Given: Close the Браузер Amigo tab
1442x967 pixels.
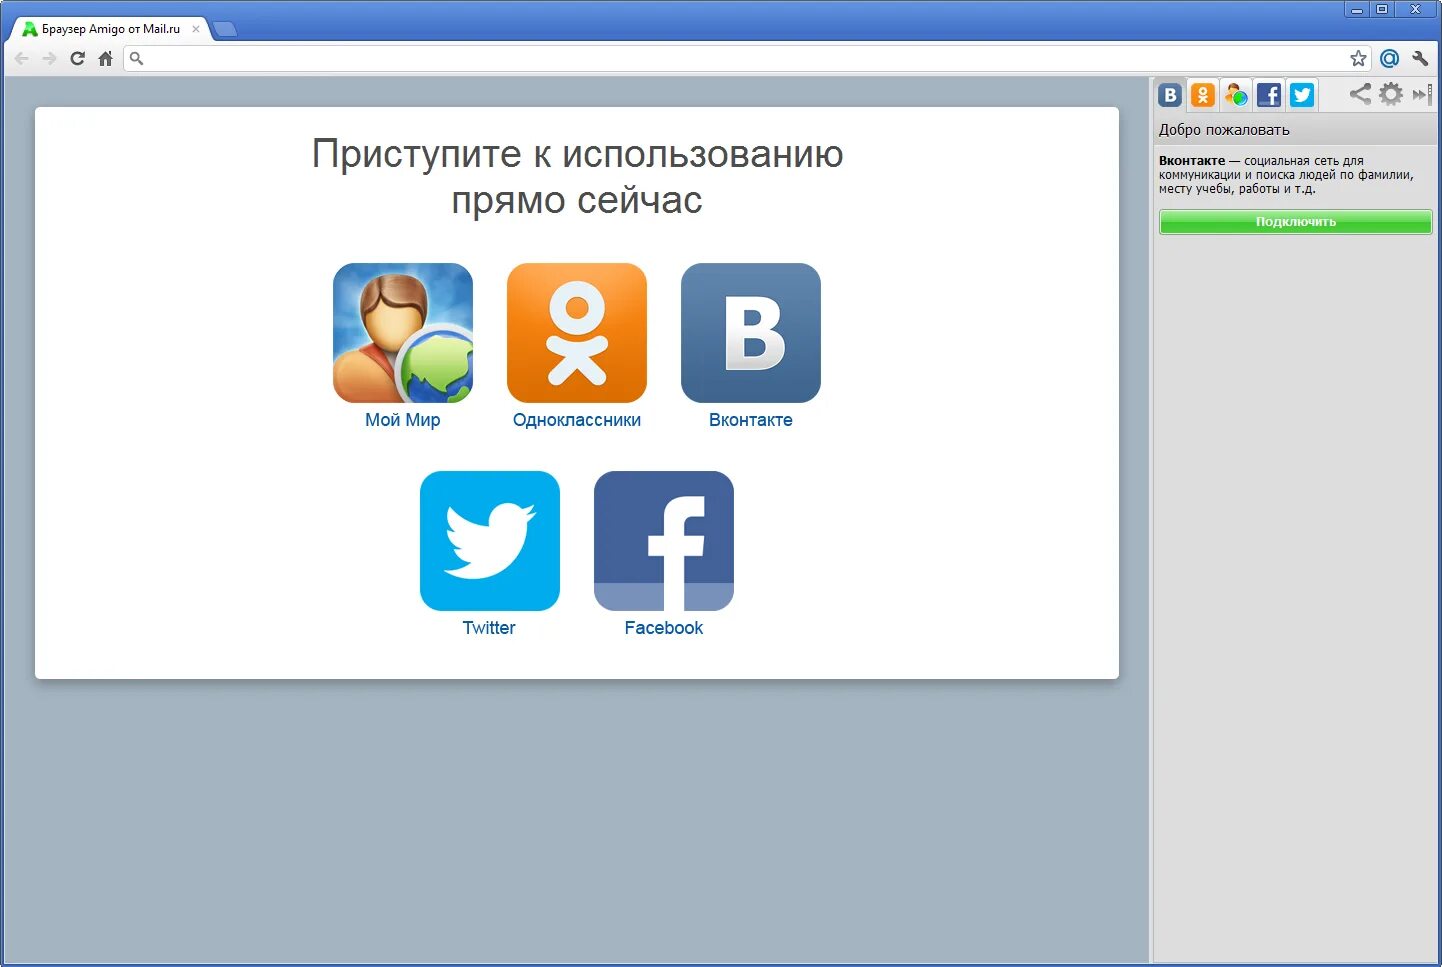Looking at the screenshot, I should coord(196,29).
